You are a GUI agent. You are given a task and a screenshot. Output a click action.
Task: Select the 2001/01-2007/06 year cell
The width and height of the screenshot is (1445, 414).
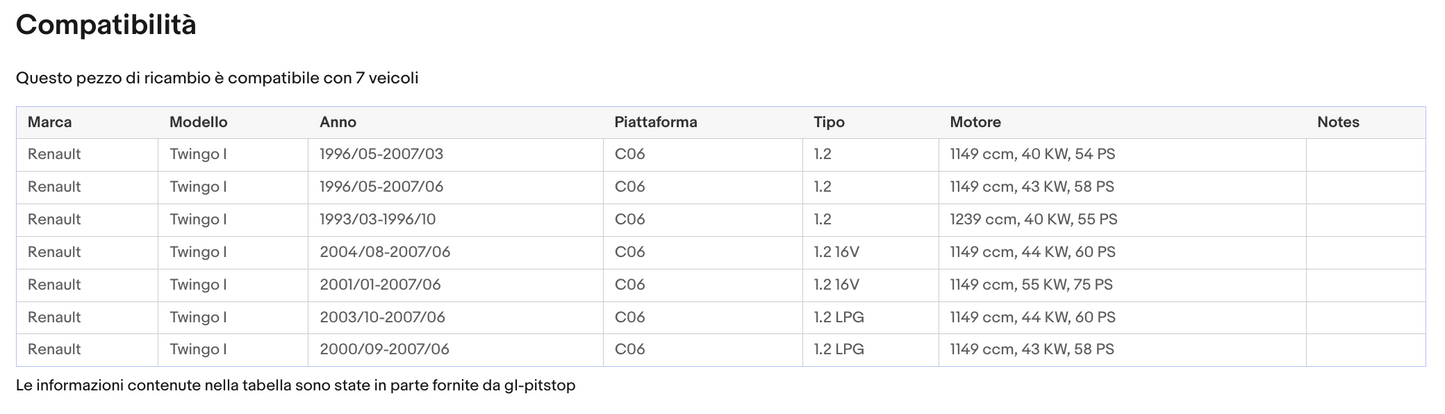click(x=380, y=284)
